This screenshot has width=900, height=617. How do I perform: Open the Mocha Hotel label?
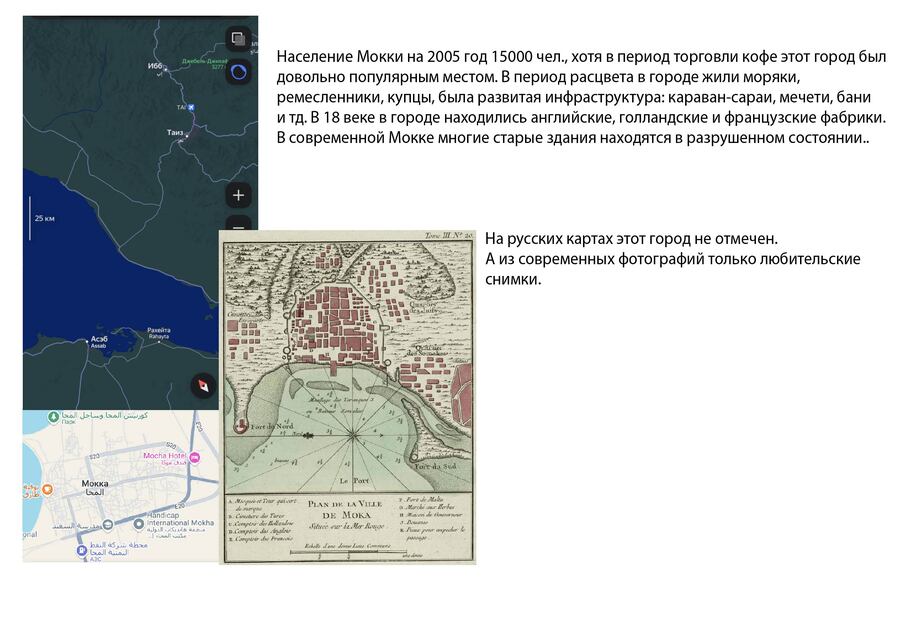165,456
